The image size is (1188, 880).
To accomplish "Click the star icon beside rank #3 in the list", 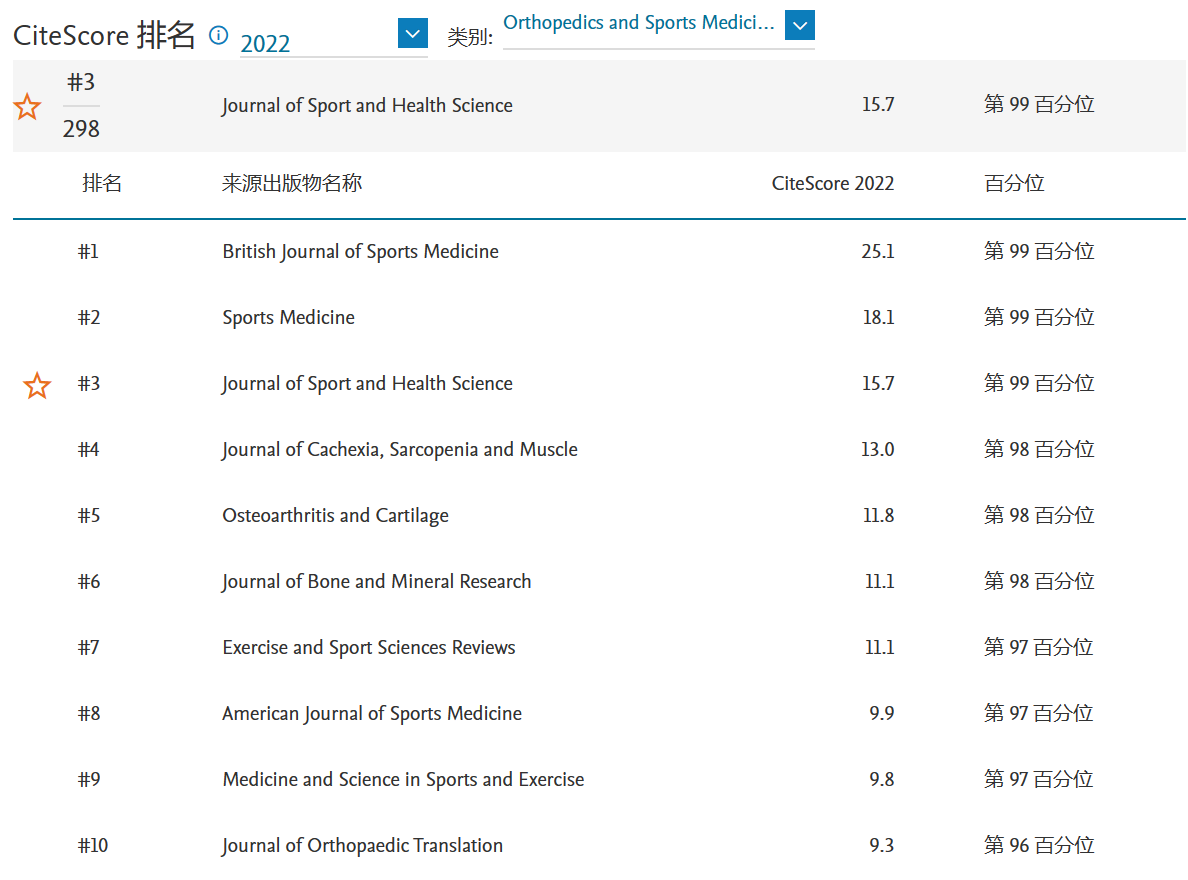I will tap(37, 385).
